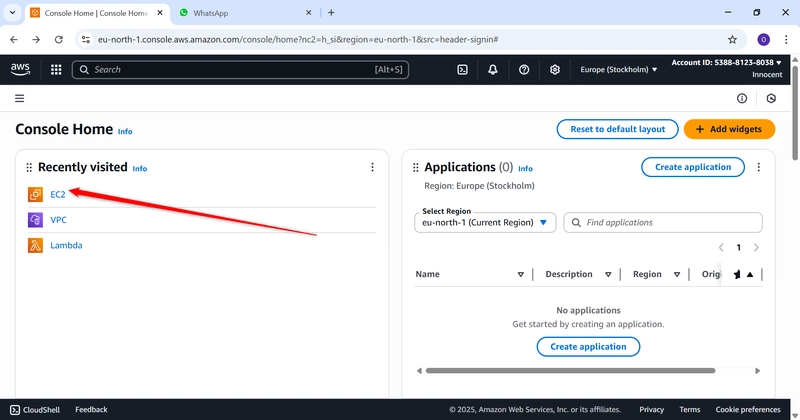Screen dimensions: 800x420
Task: Open the Privacy footer link
Action: (x=652, y=410)
